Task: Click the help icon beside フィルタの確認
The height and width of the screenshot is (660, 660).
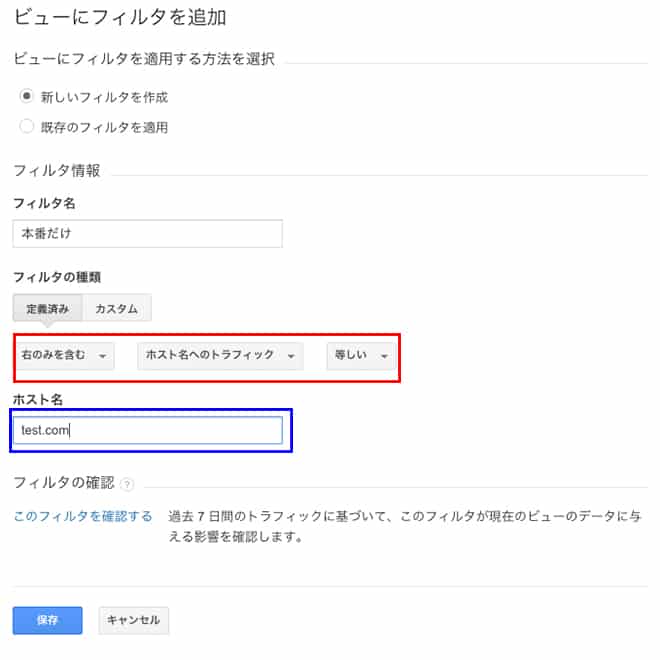Action: (x=127, y=484)
